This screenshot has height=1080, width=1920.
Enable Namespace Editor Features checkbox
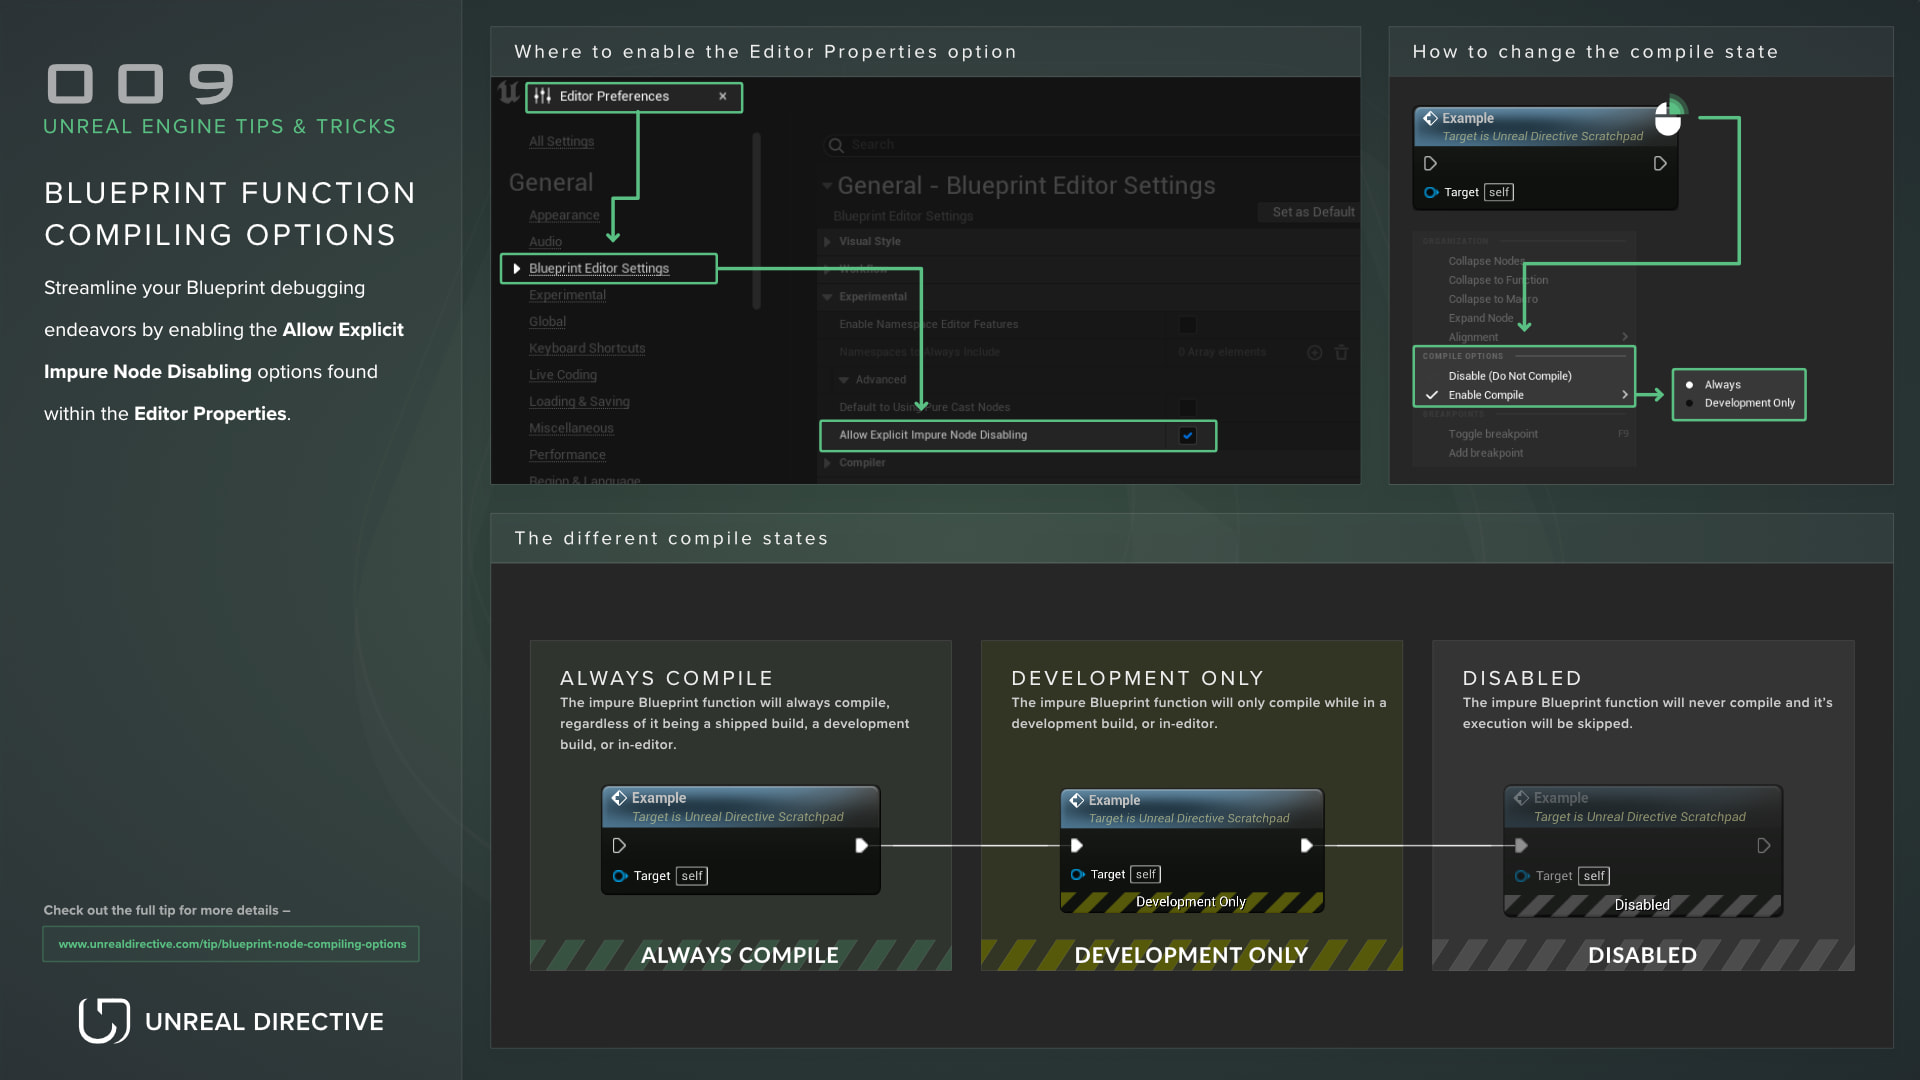coord(1188,324)
